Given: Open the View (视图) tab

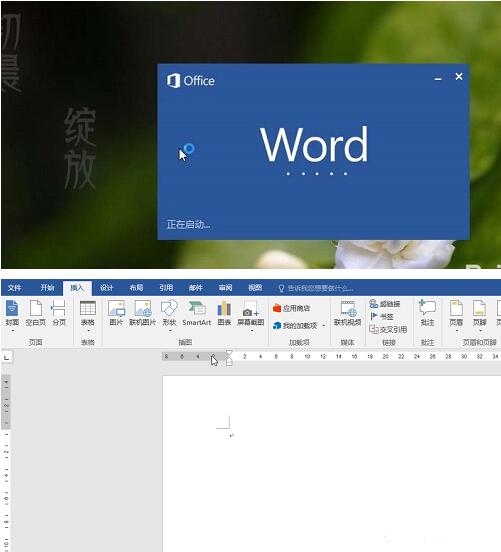Looking at the screenshot, I should tap(255, 288).
